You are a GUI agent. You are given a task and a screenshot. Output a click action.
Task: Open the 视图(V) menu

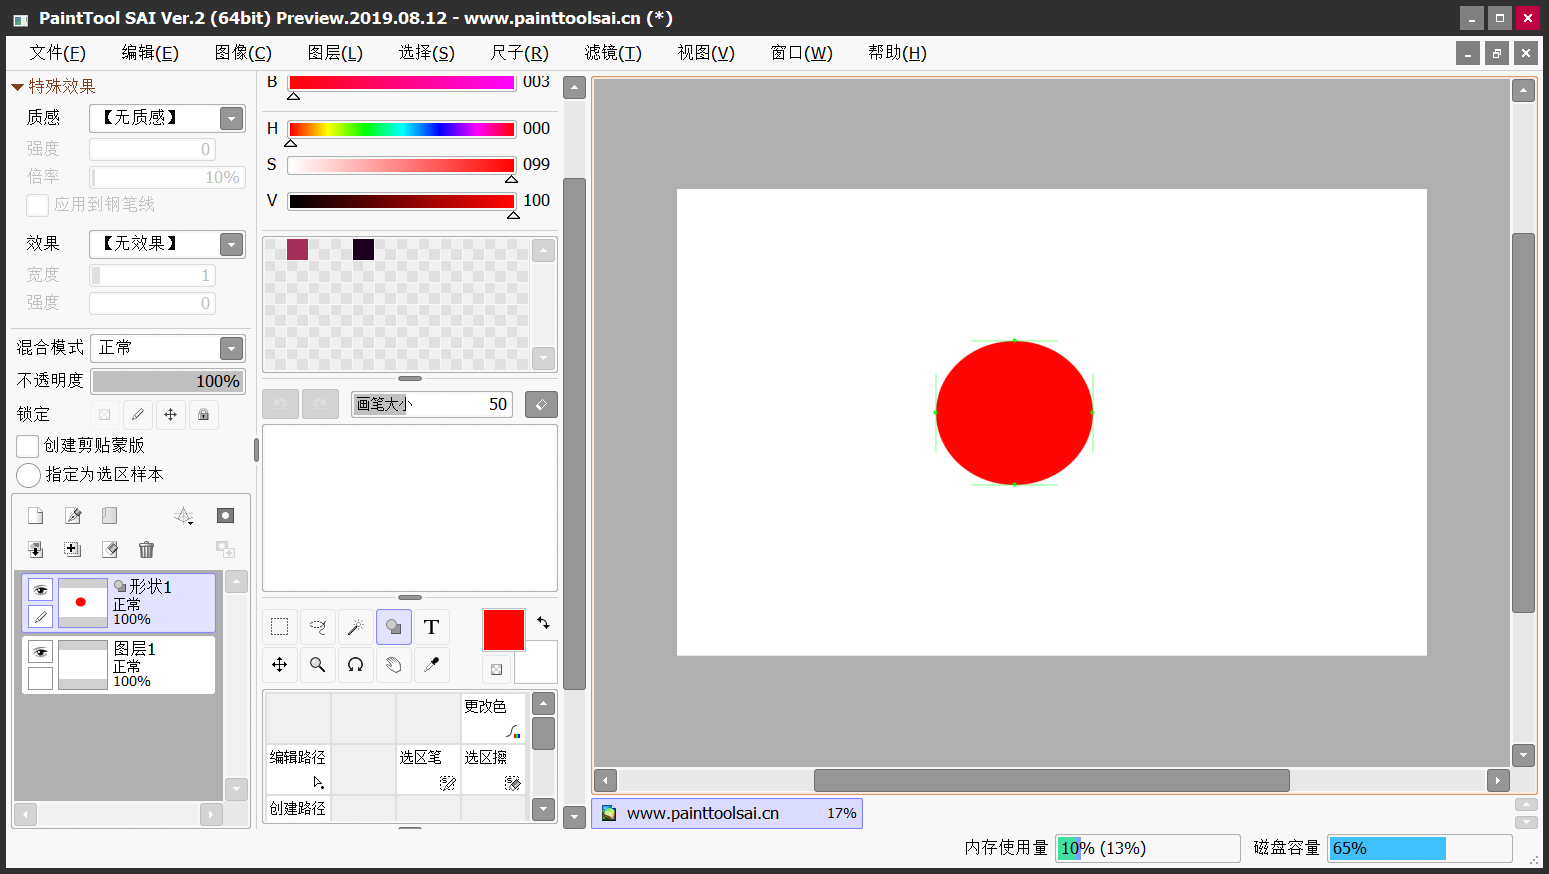click(706, 53)
